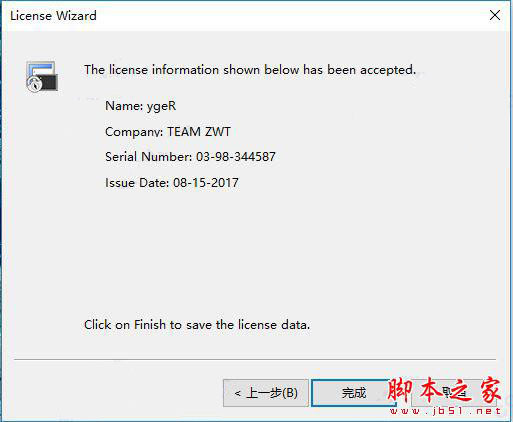
Task: Click the license wizard icon
Action: (42, 76)
